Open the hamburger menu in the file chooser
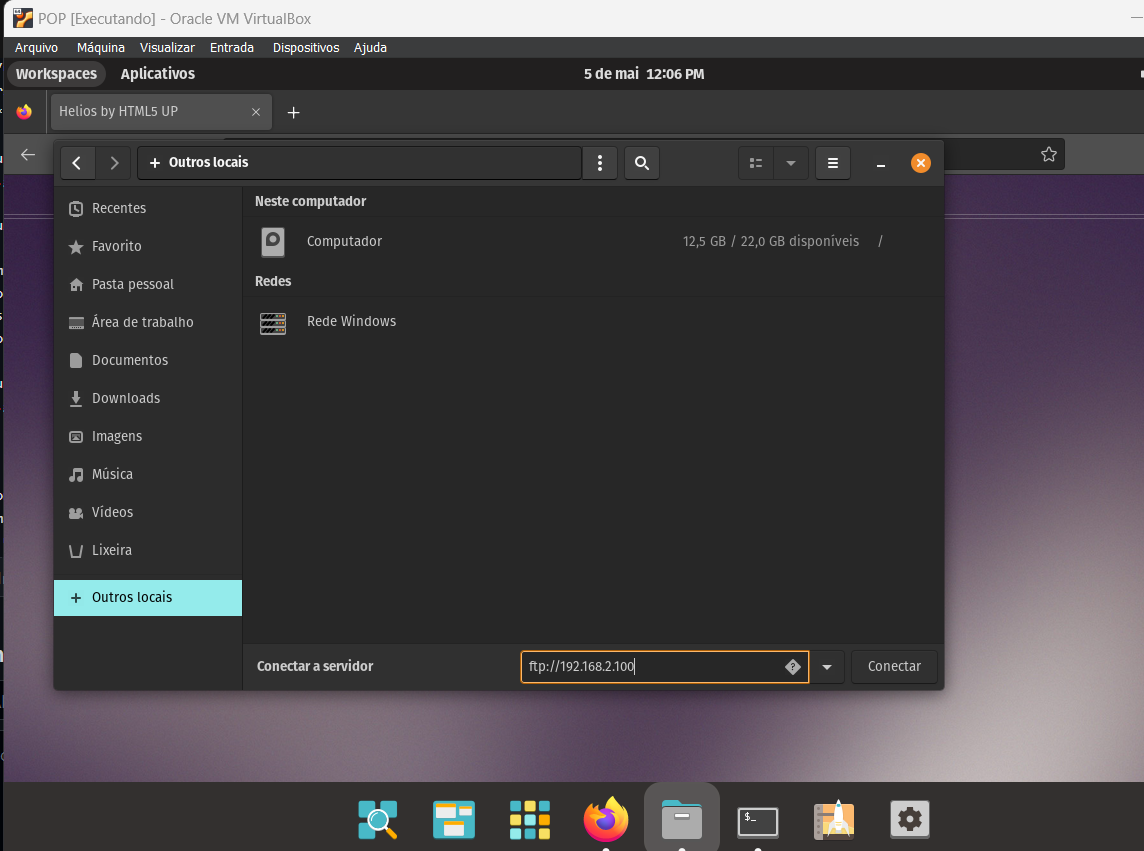1144x851 pixels. pyautogui.click(x=832, y=163)
